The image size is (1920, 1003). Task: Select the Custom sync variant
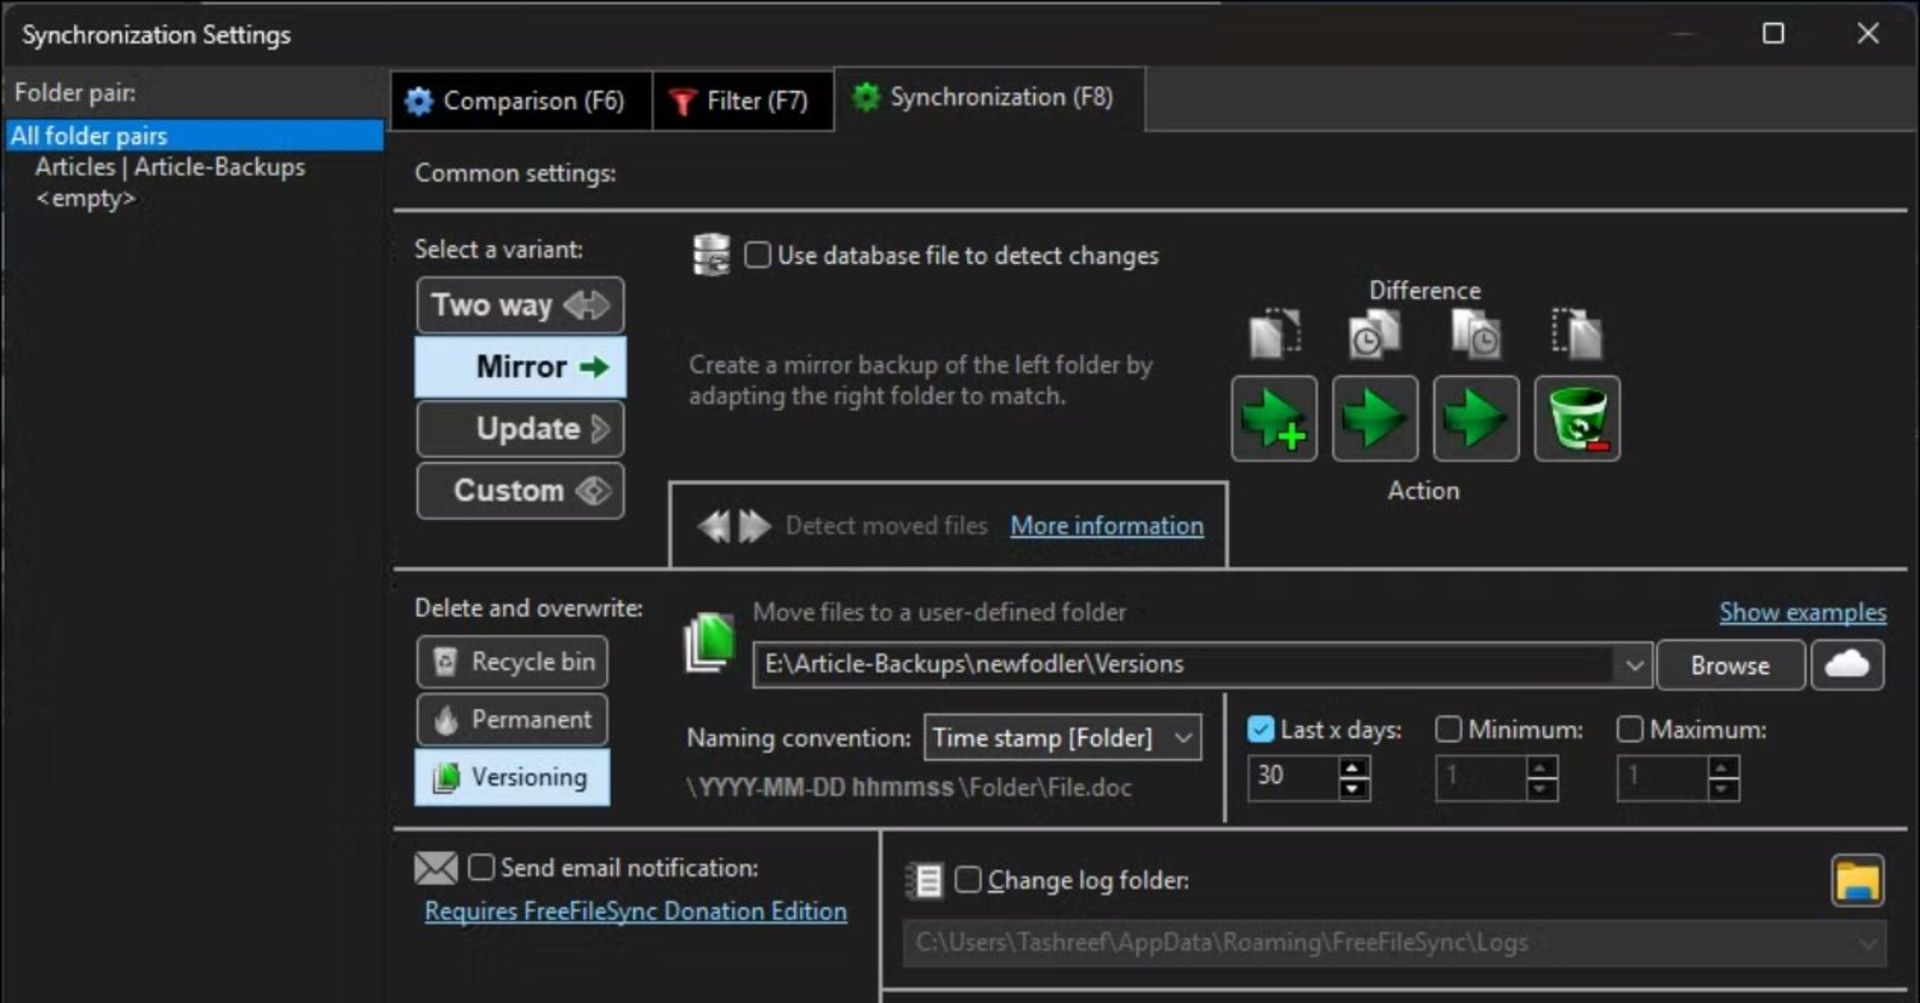520,491
